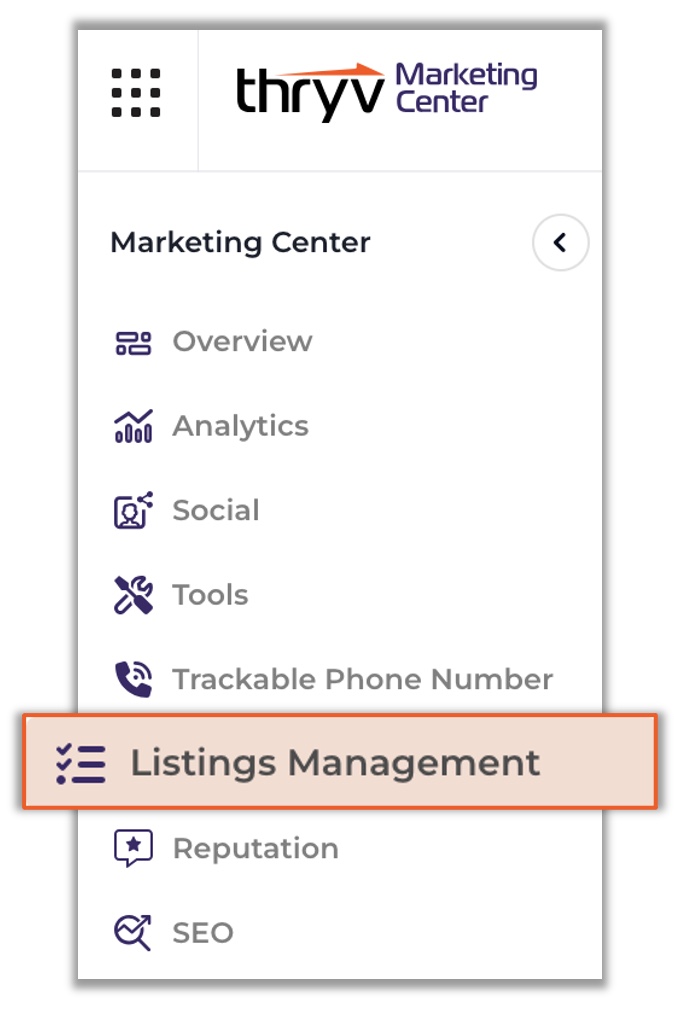
Task: Click the Tools wrench icon
Action: 133,596
